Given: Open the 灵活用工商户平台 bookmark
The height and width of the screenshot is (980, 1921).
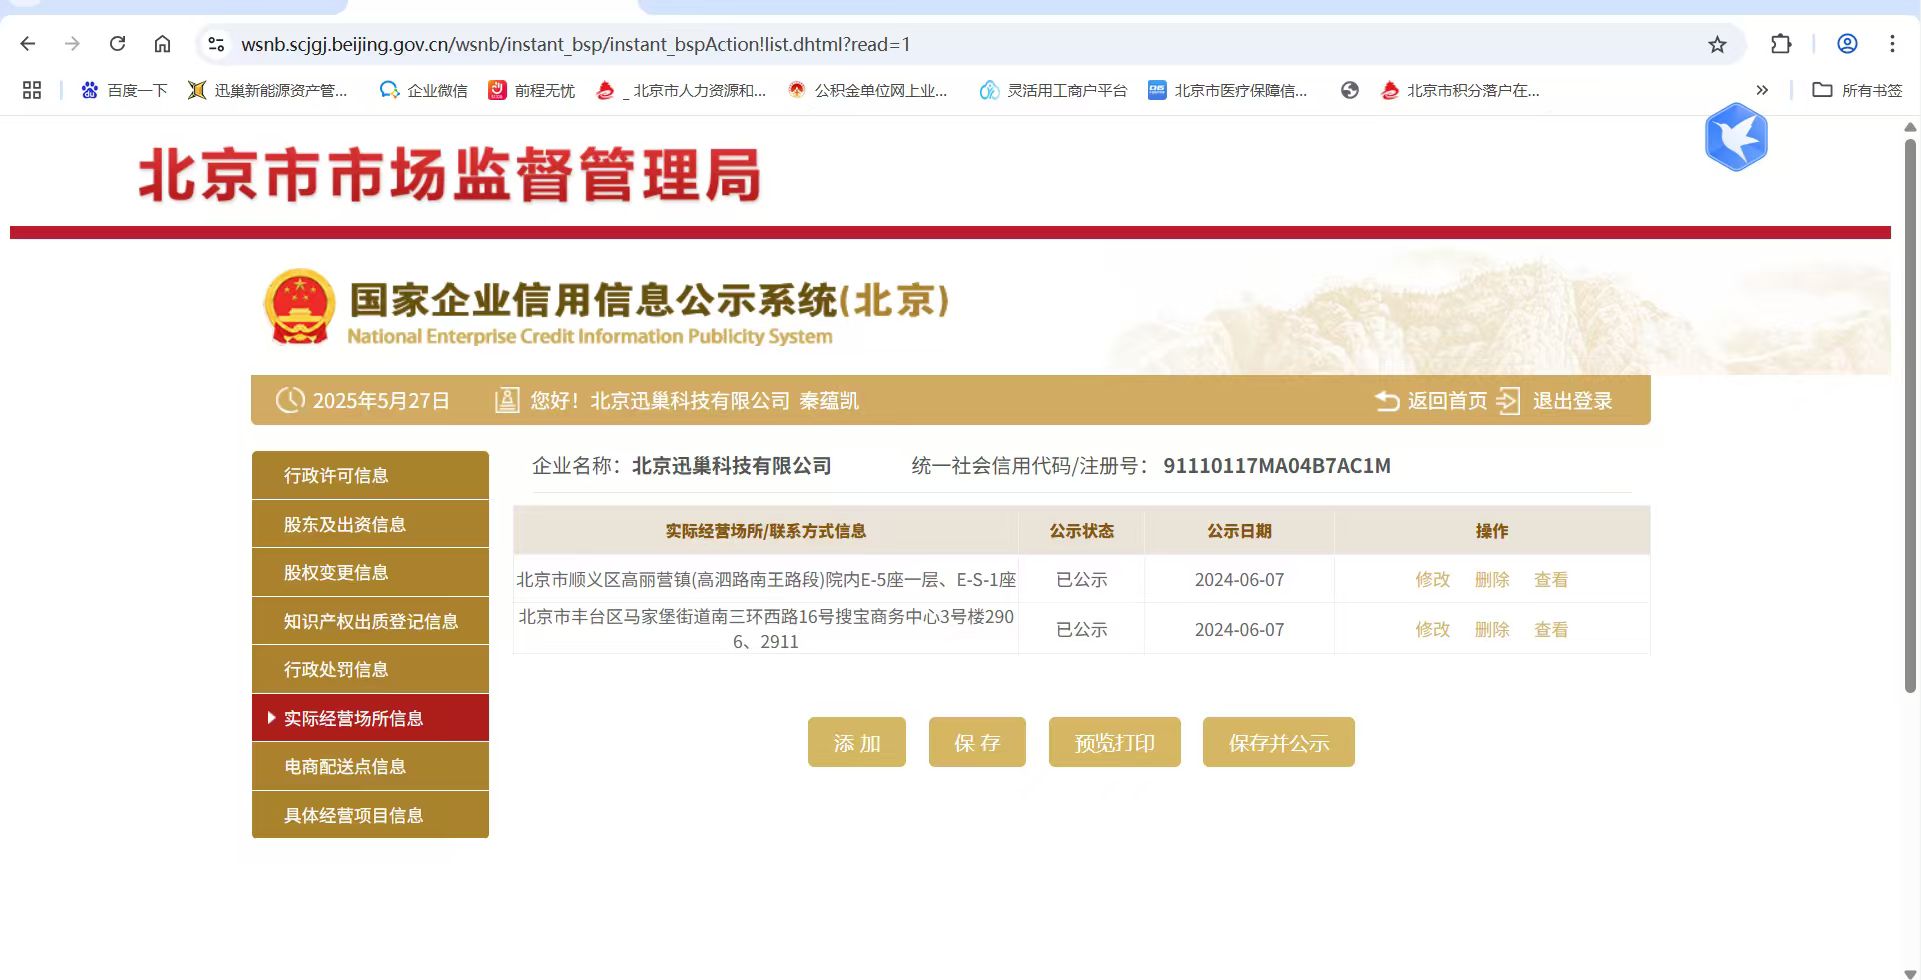Looking at the screenshot, I should tap(1053, 90).
